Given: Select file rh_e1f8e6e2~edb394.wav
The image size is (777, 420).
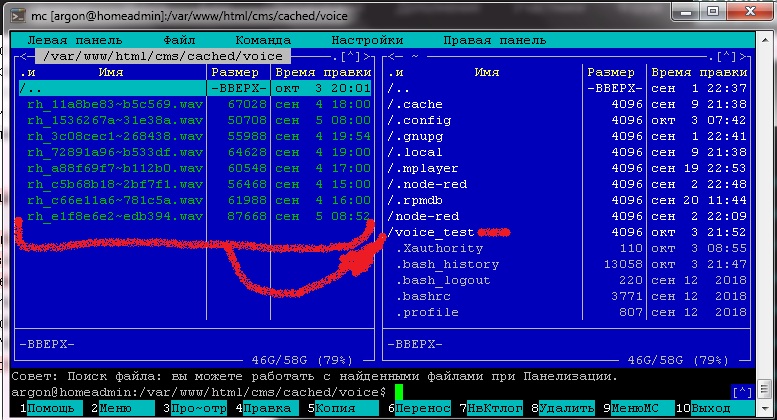Looking at the screenshot, I should (115, 216).
